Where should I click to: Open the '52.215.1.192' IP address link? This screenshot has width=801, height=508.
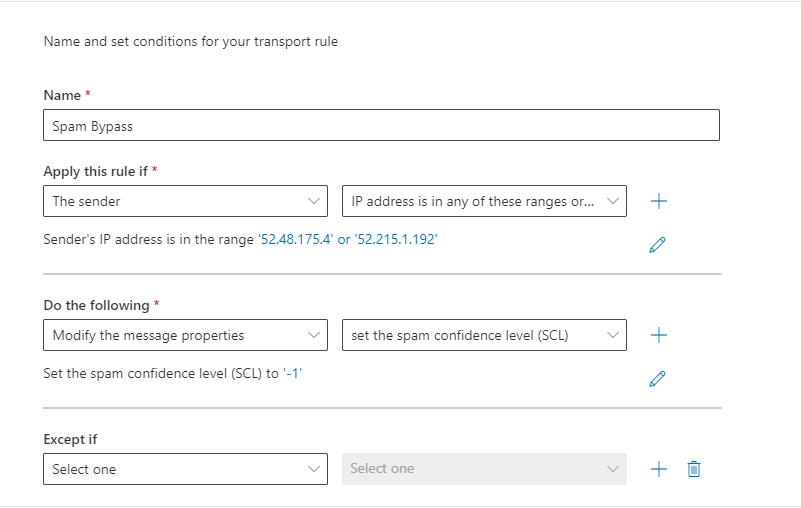(x=396, y=239)
